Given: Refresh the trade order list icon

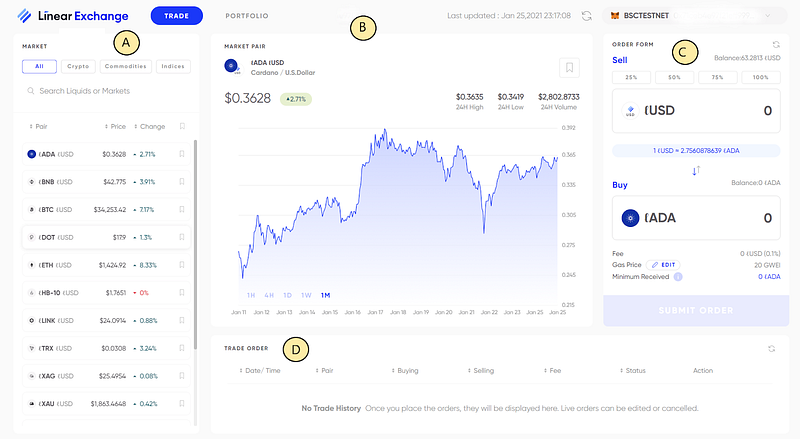Looking at the screenshot, I should (771, 349).
